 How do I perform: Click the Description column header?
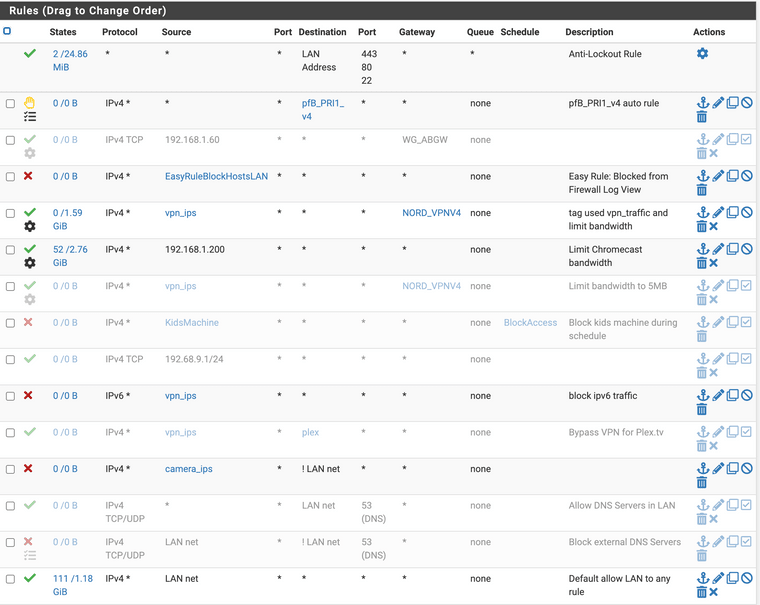(x=589, y=32)
